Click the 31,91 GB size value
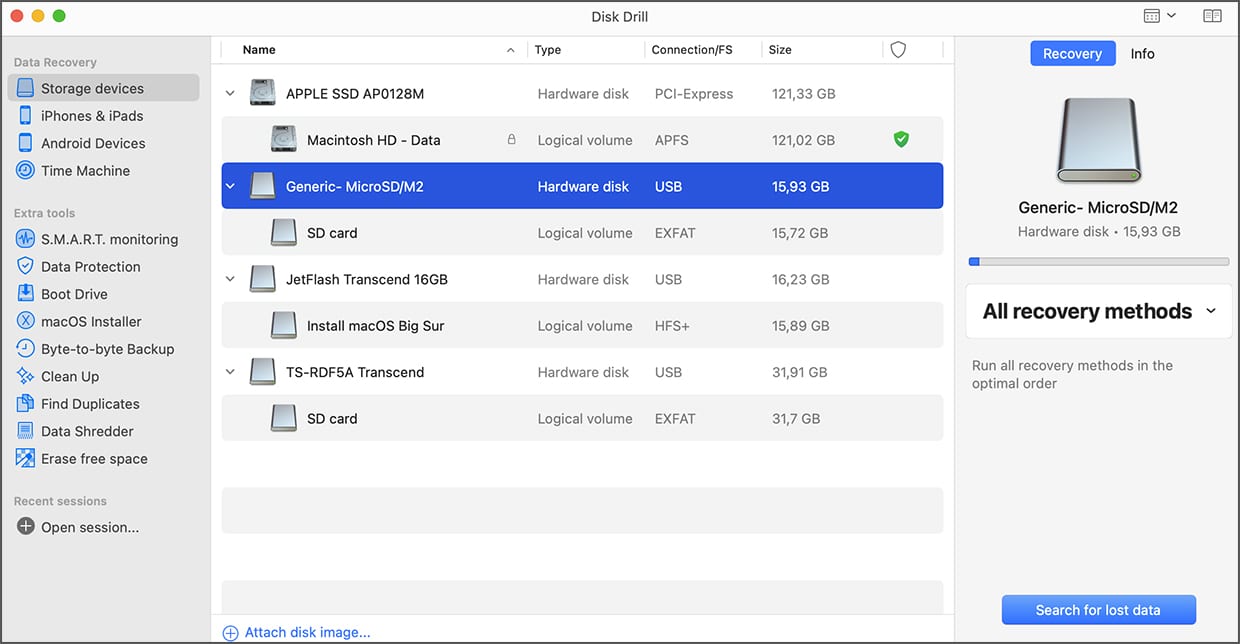1240x644 pixels. [x=799, y=372]
